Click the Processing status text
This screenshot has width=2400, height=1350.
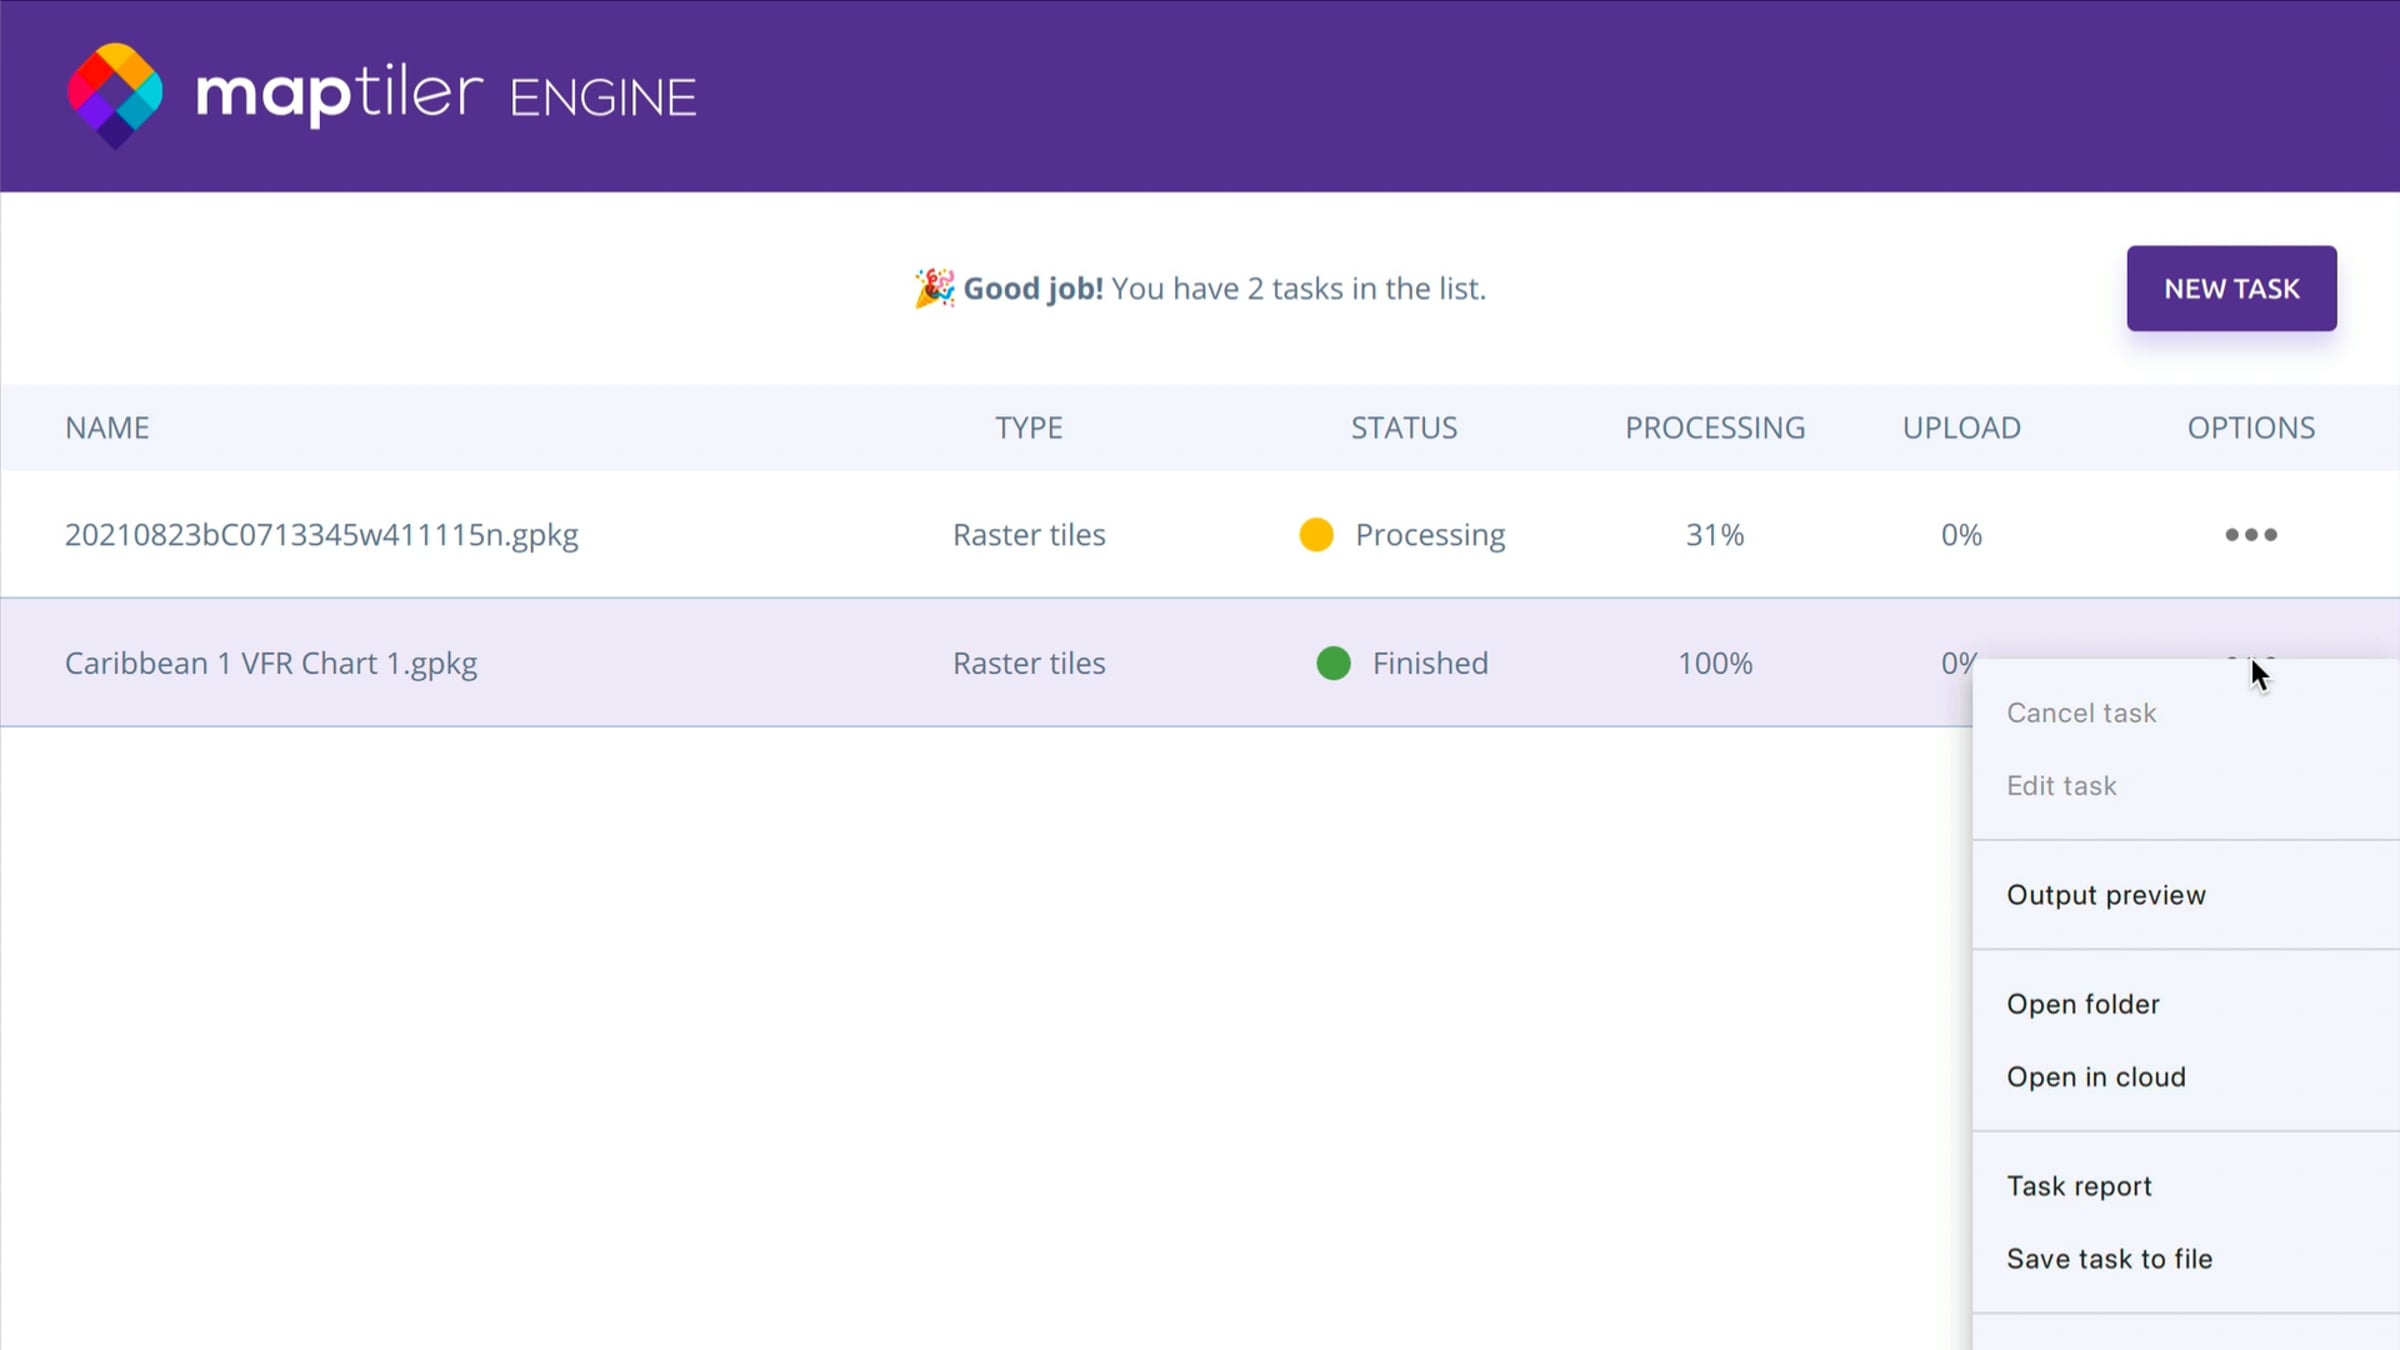coord(1430,535)
